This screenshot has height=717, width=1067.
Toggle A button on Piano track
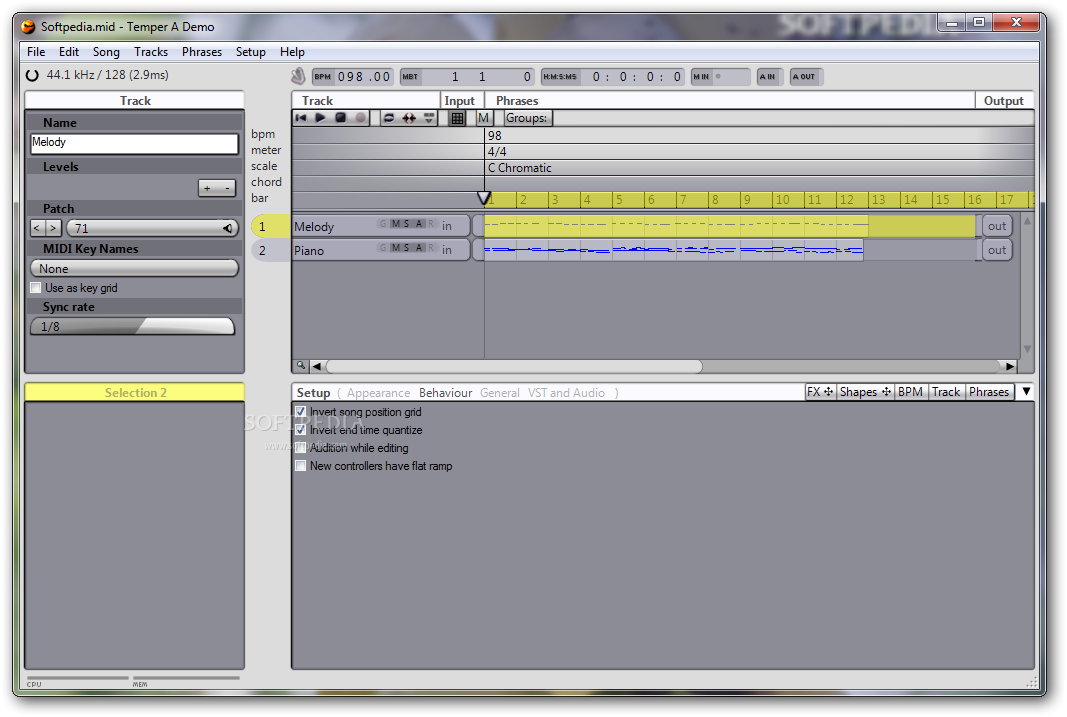click(420, 248)
